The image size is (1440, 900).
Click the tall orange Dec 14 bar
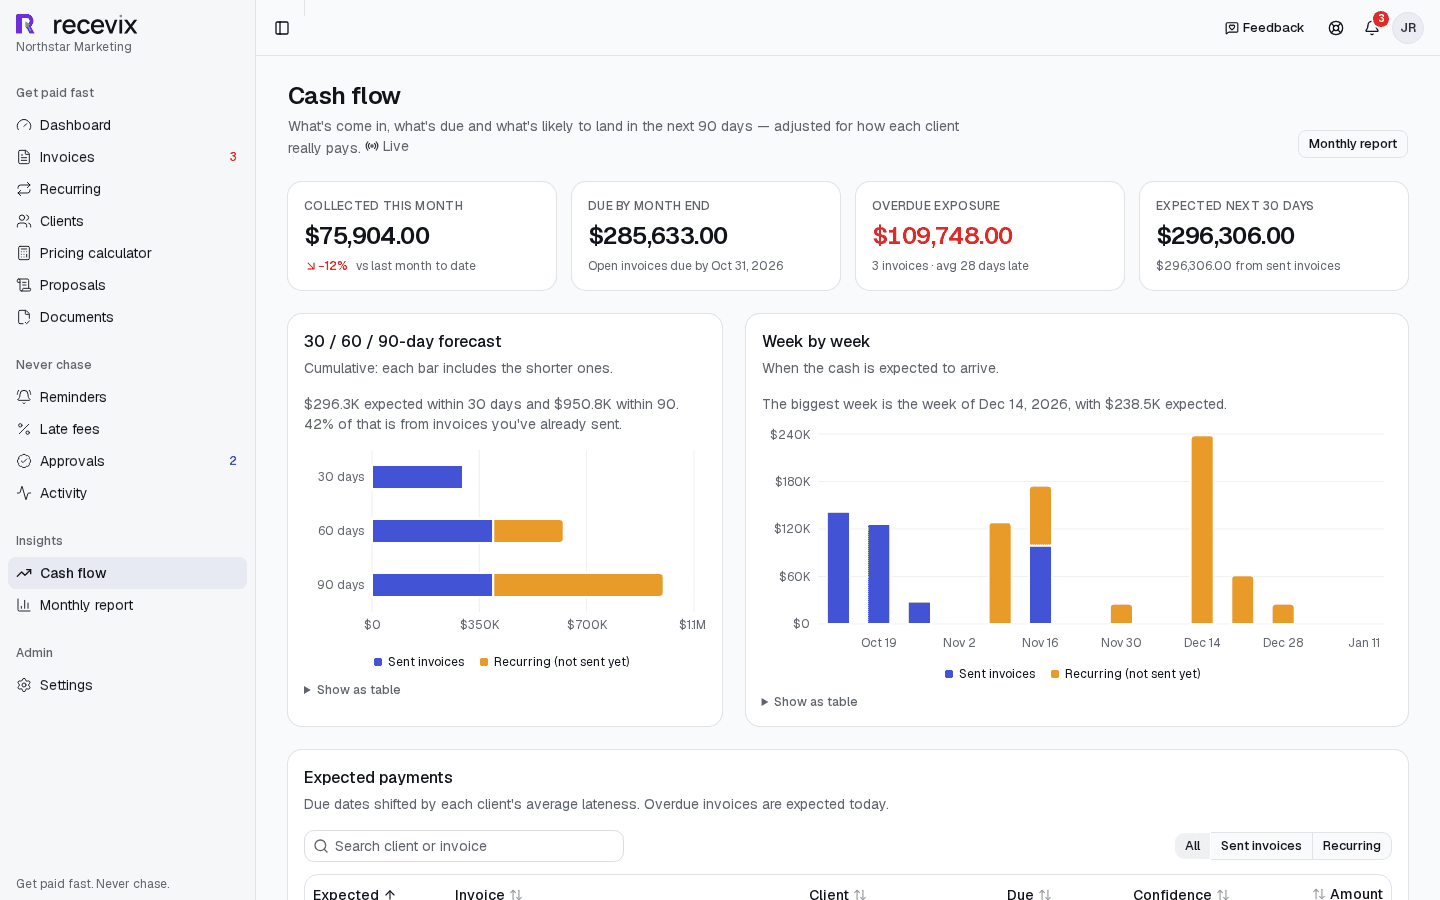pyautogui.click(x=1202, y=530)
